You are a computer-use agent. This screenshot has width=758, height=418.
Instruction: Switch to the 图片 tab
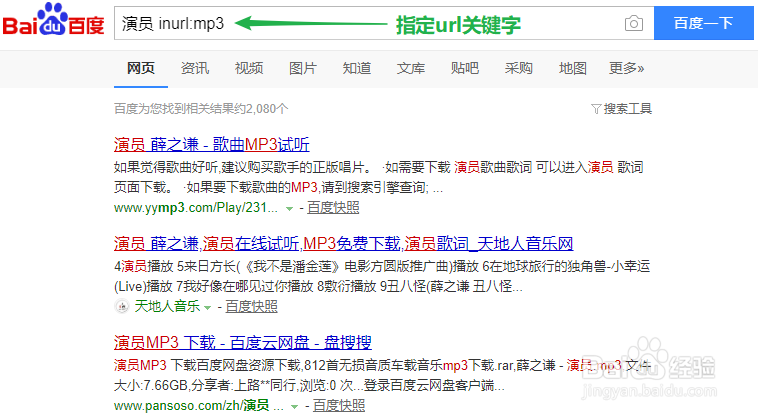[303, 69]
